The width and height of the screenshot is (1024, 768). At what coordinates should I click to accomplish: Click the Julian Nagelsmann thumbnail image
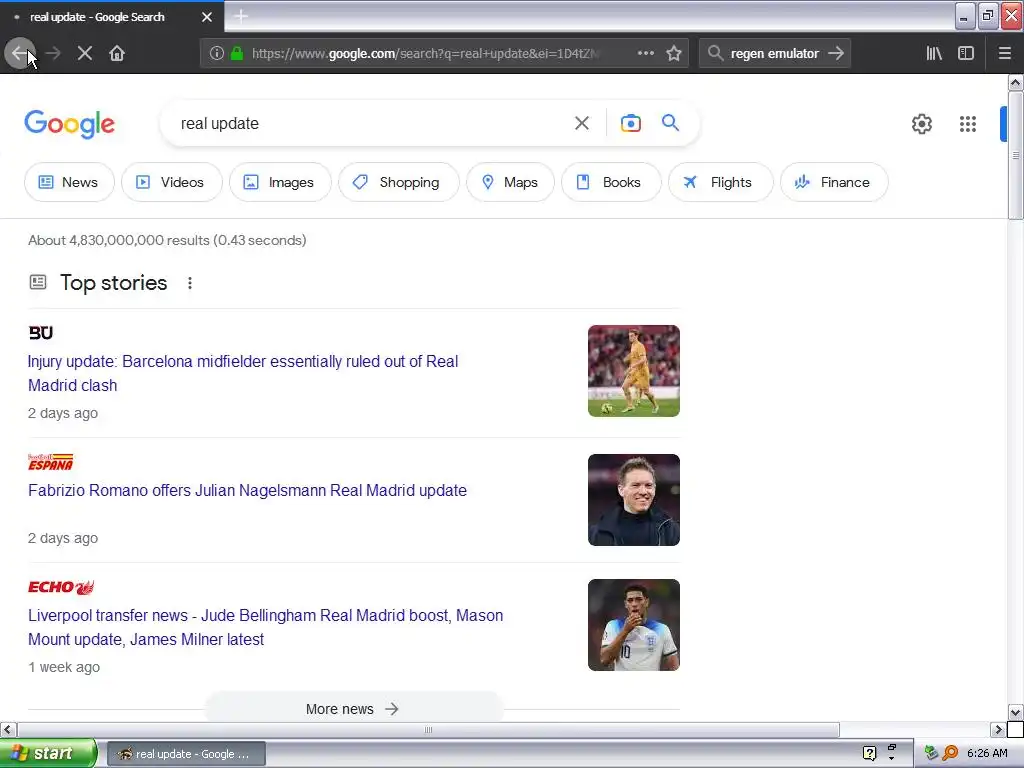click(633, 500)
